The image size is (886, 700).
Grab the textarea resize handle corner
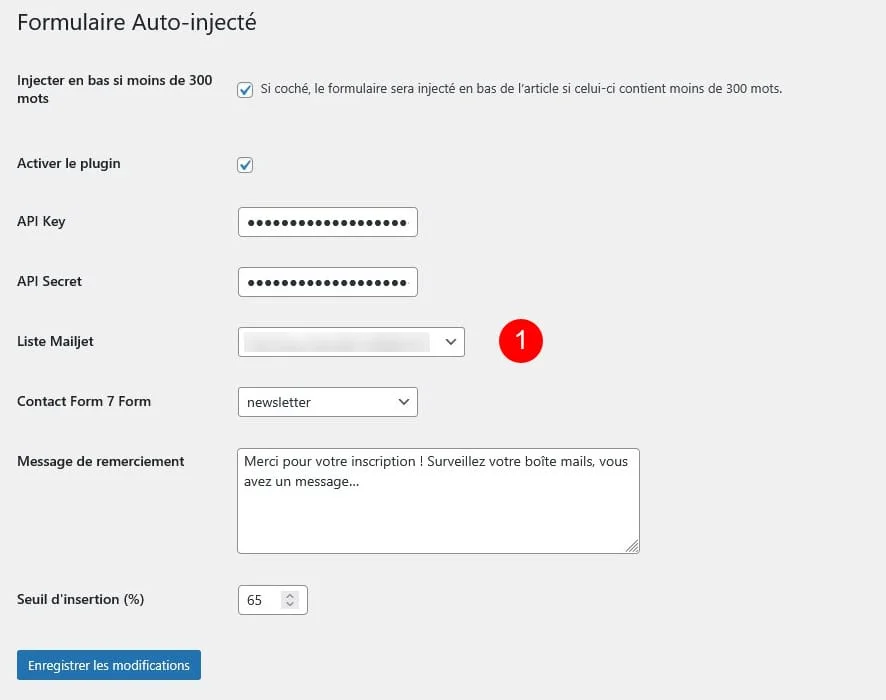point(632,546)
